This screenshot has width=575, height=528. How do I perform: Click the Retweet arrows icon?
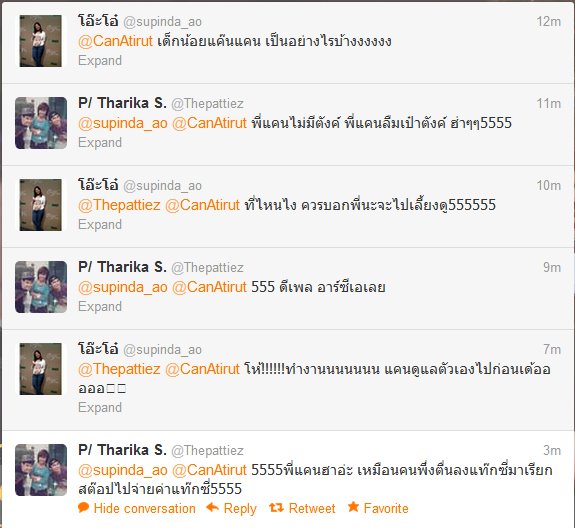[276, 508]
